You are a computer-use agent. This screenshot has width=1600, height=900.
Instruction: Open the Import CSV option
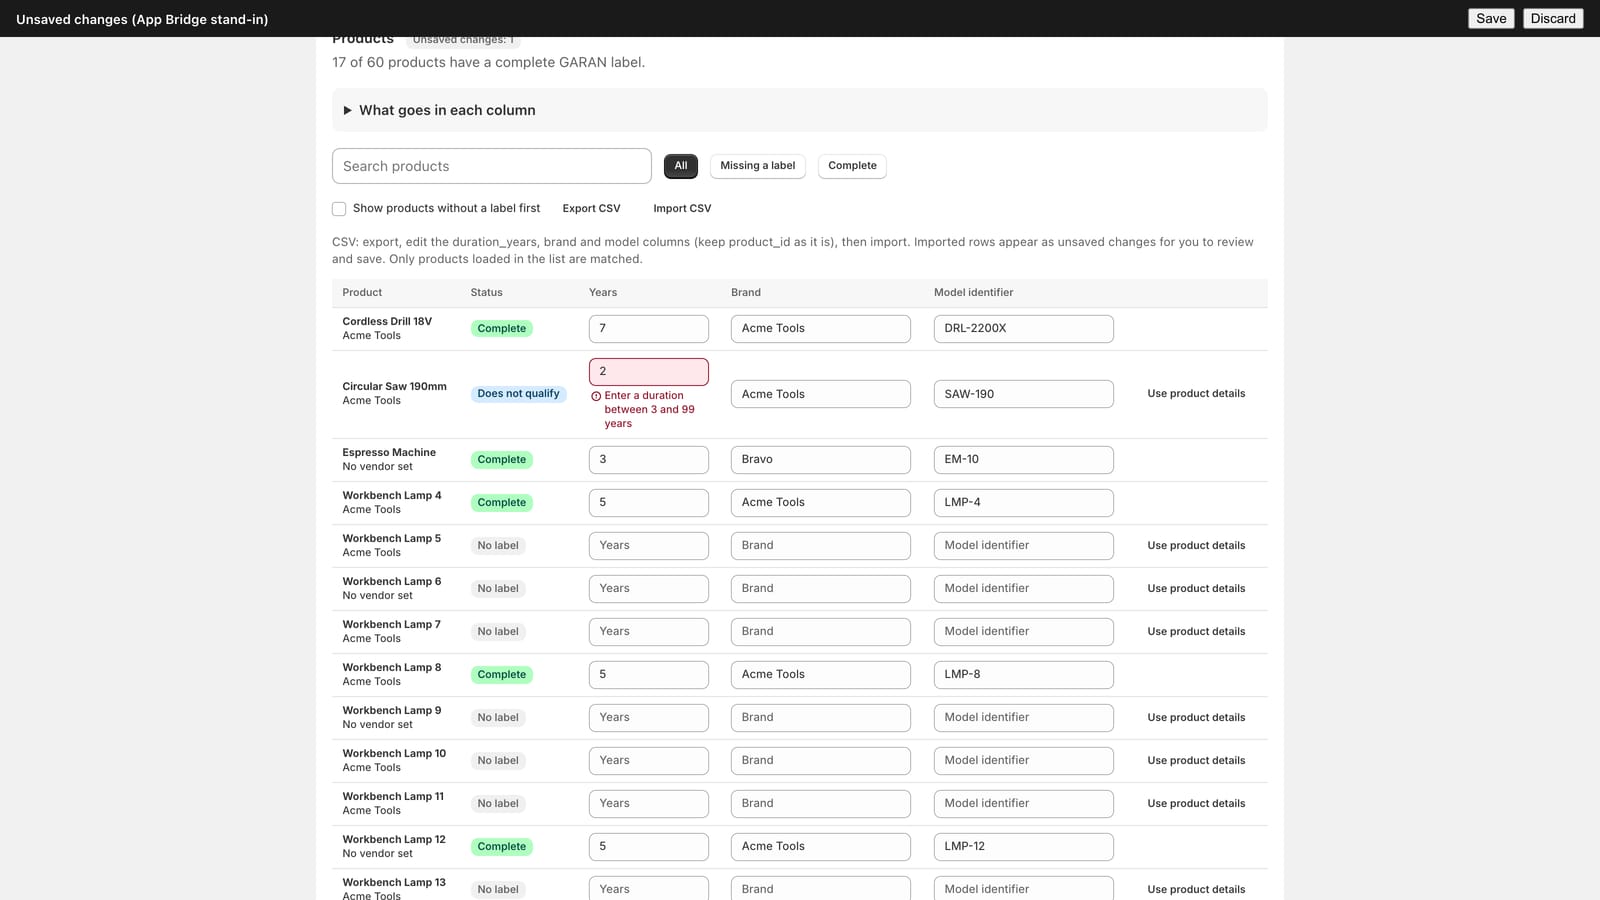[682, 208]
